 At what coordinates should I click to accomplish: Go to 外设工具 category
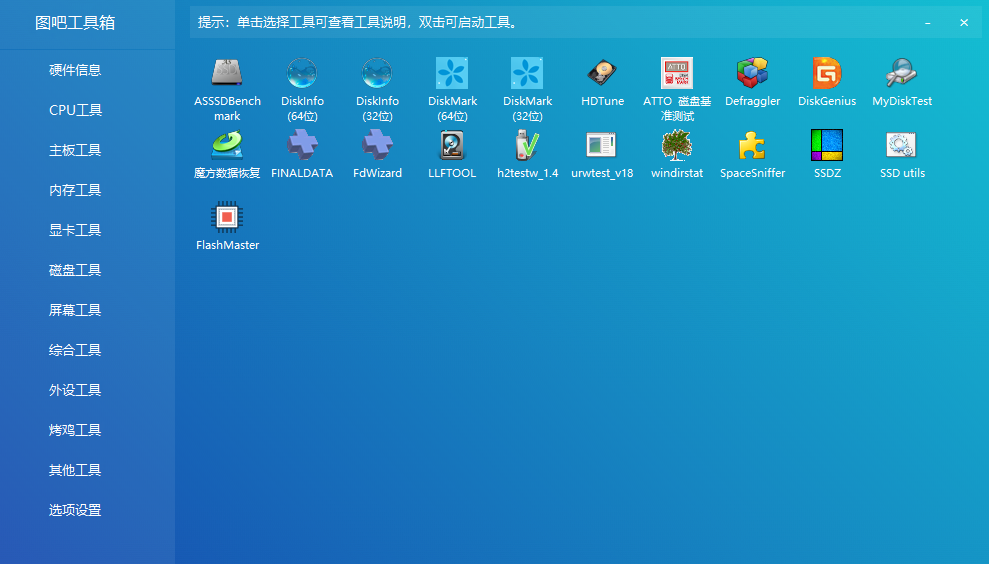75,390
